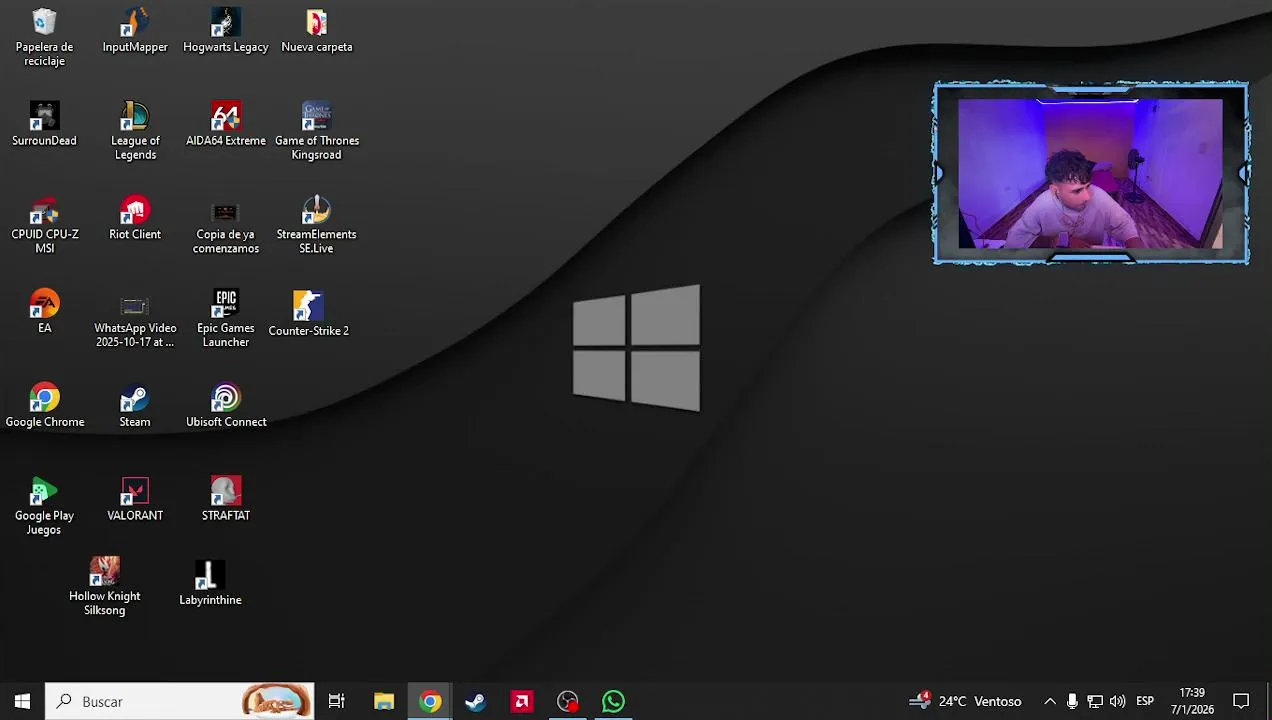This screenshot has width=1272, height=720.
Task: Open Google Chrome desktop shortcut
Action: click(x=44, y=405)
